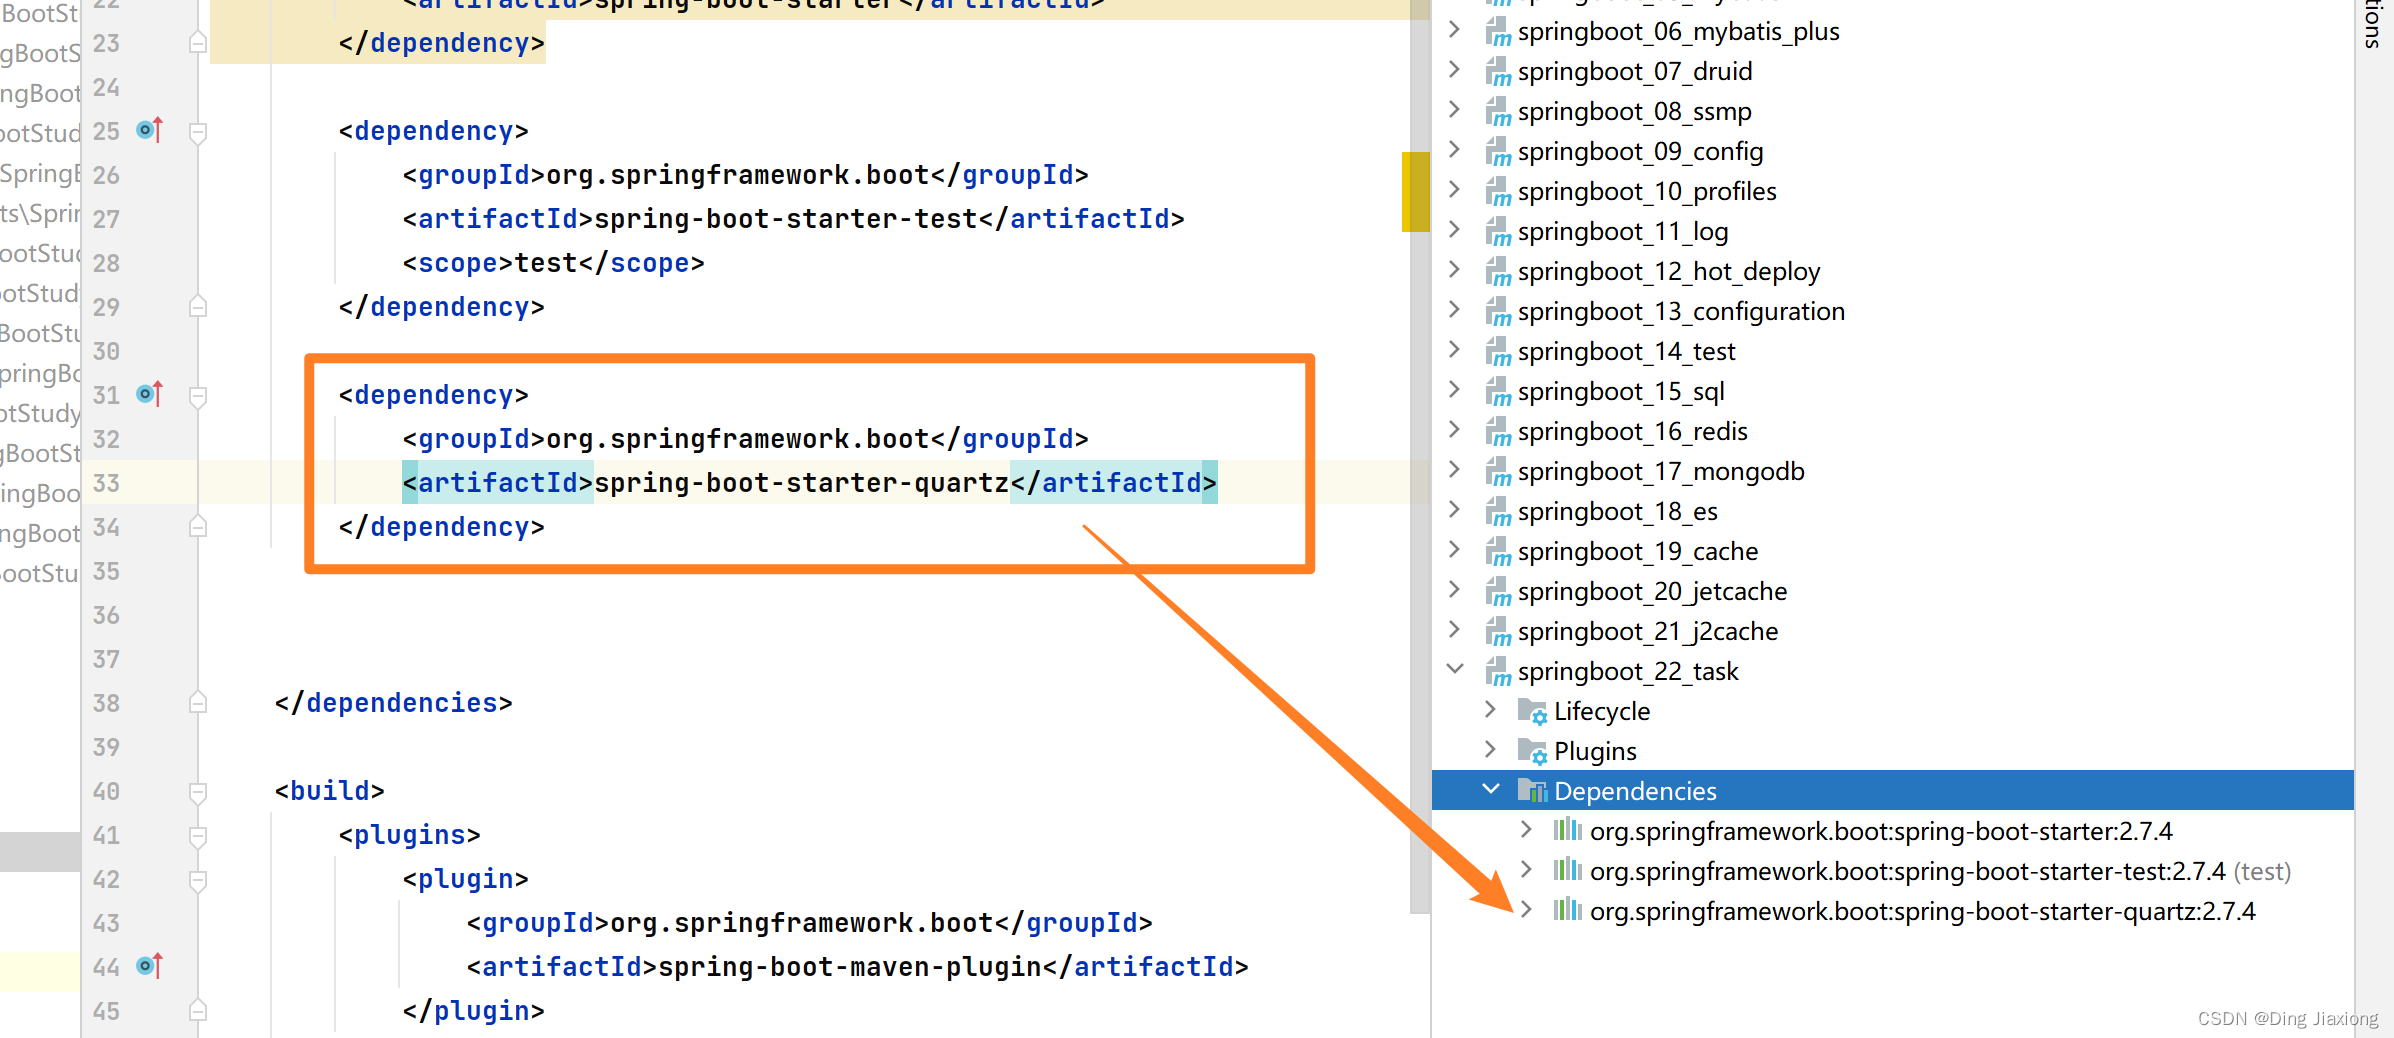Click Maven module icon for springboot_21_j2cache
2394x1038 pixels.
click(1498, 632)
